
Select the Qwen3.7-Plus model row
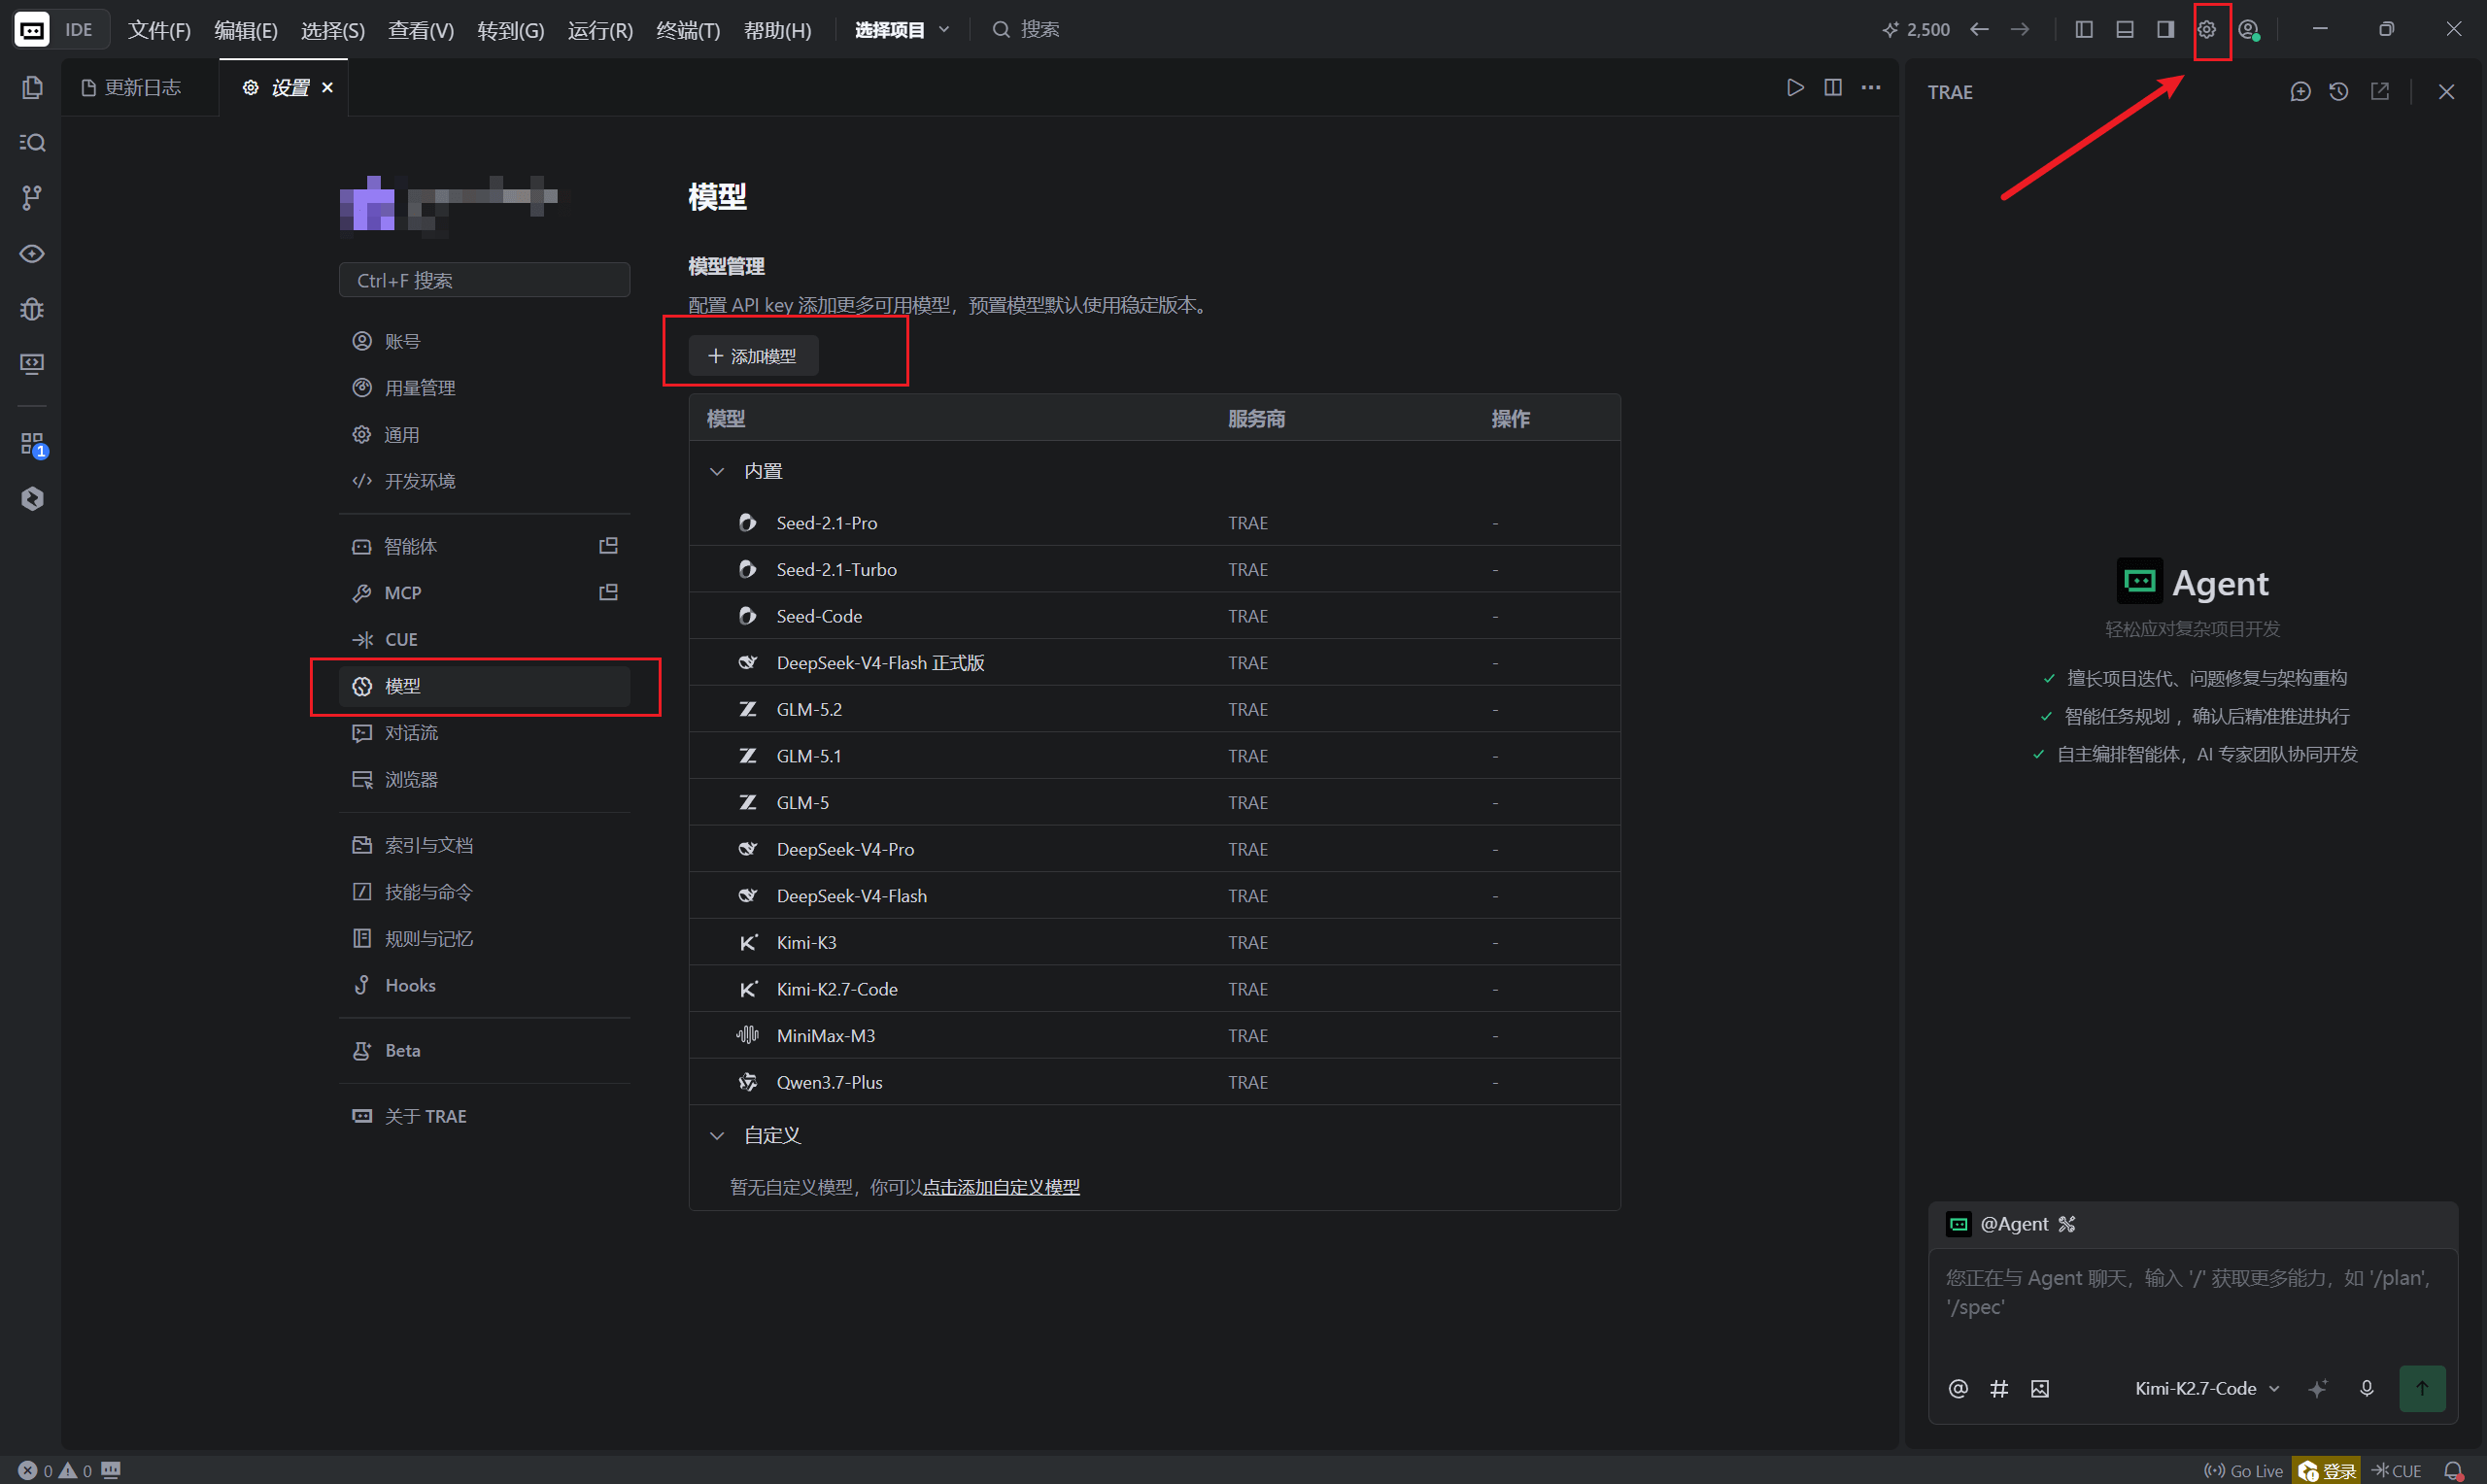click(x=1155, y=1082)
